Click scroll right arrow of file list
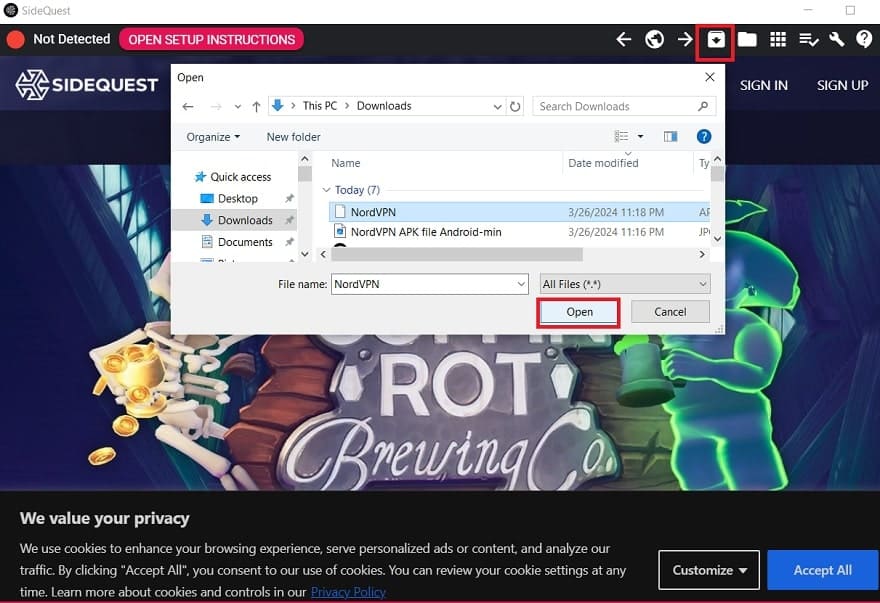880x603 pixels. tap(702, 254)
